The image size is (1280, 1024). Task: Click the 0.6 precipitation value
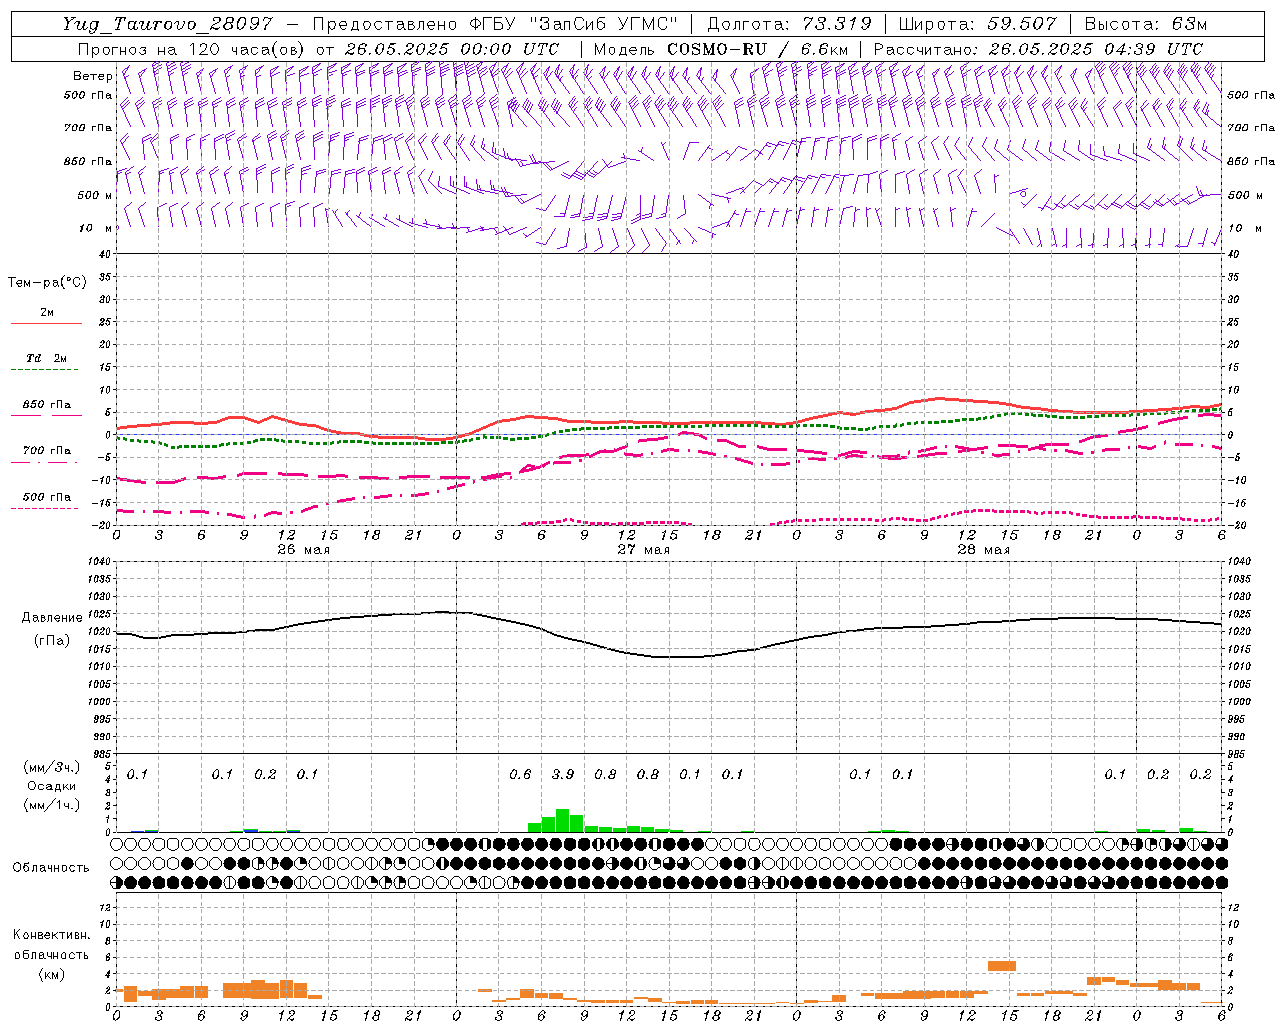pyautogui.click(x=520, y=774)
